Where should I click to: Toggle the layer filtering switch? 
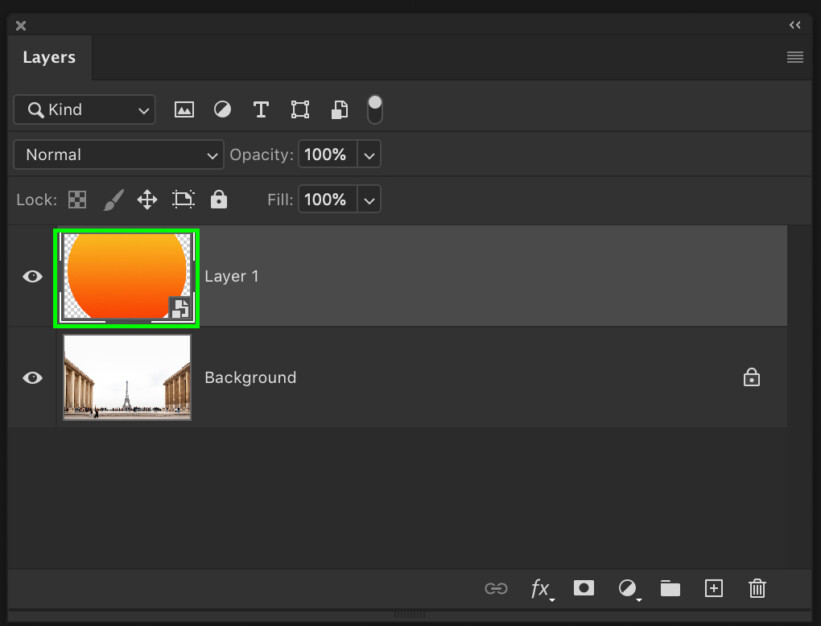click(x=374, y=110)
